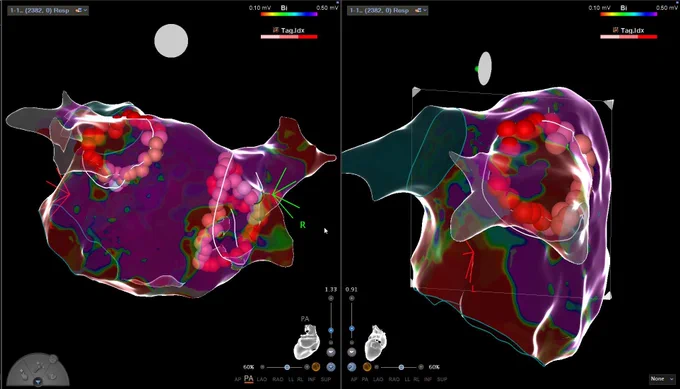Click right pane transparency decrease button
Screen dimensions: 680x389
(x=376, y=367)
